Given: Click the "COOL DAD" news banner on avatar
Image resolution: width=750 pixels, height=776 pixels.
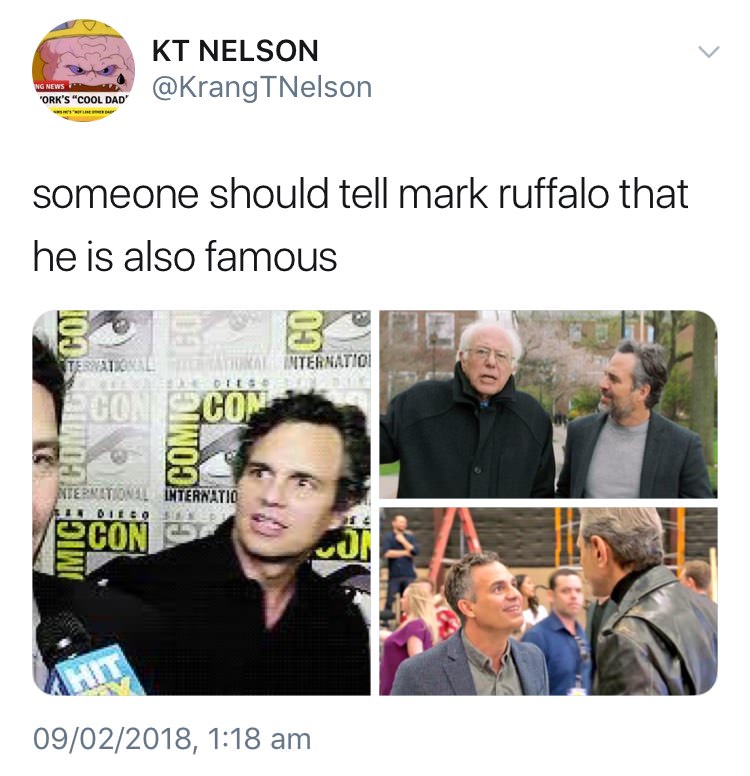Looking at the screenshot, I should coord(83,99).
